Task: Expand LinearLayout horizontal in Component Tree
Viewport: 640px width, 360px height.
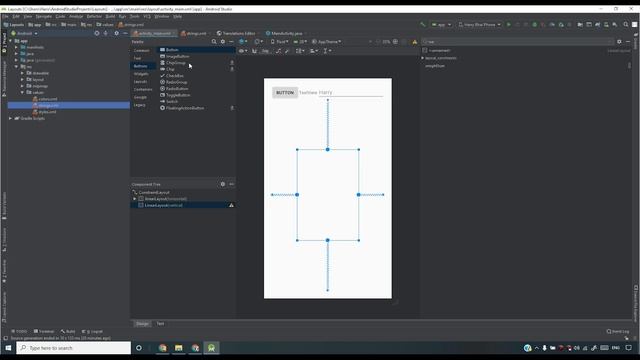Action: pyautogui.click(x=135, y=199)
